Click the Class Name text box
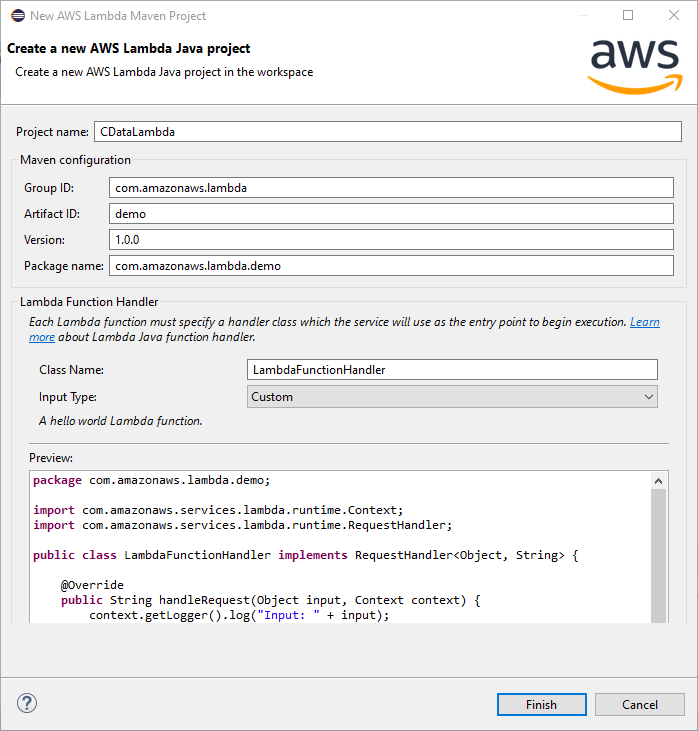The image size is (698, 731). pos(452,369)
